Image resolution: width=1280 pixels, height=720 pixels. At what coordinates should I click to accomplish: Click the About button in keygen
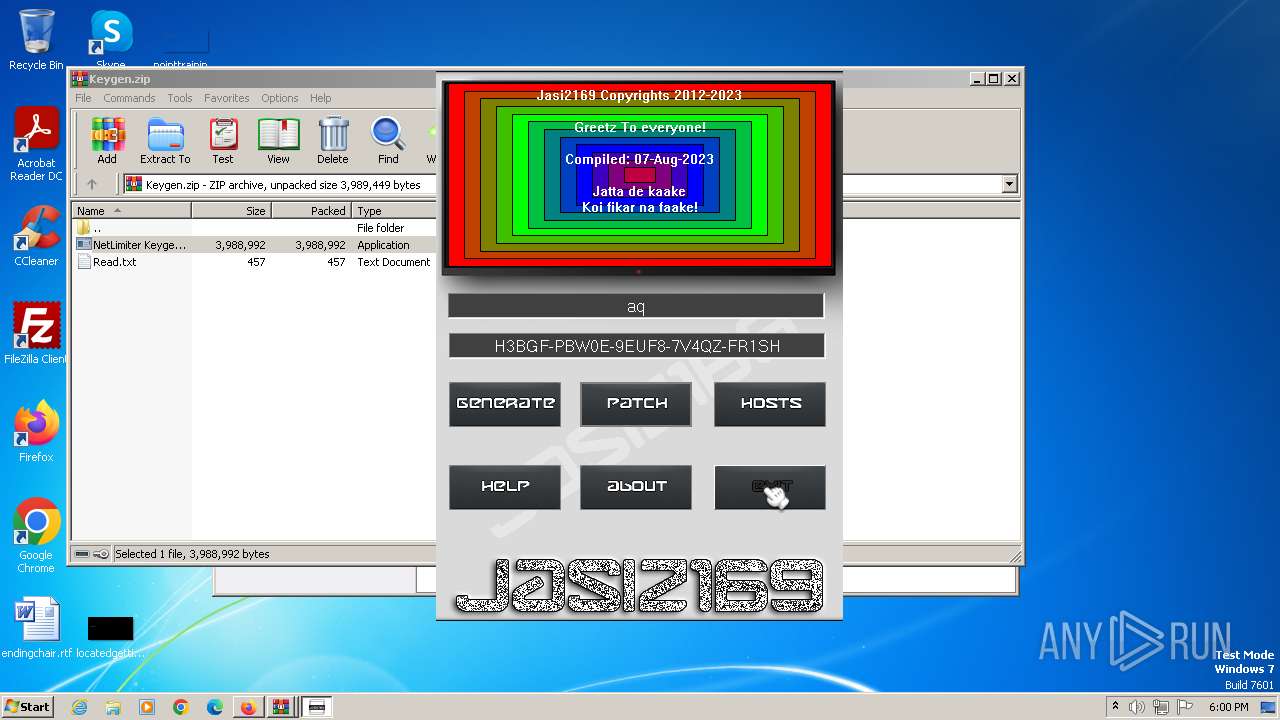point(636,487)
